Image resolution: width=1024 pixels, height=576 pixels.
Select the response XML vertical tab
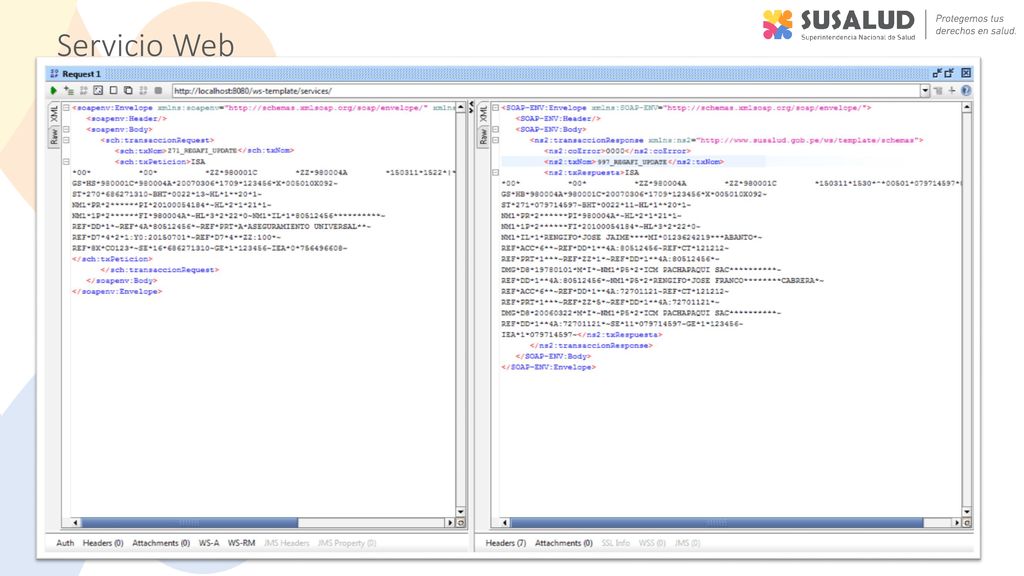[483, 114]
